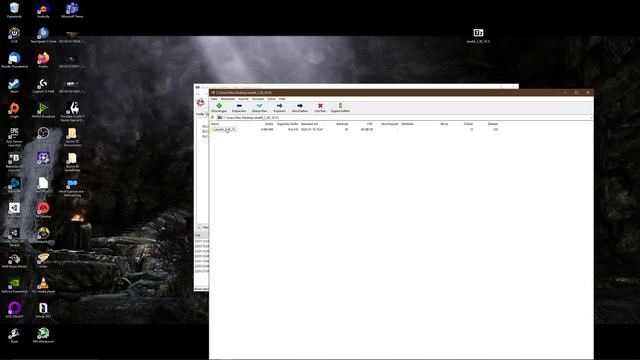This screenshot has width=640, height=360.
Task: Click the Logitech G HUB desktop icon
Action: [43, 83]
